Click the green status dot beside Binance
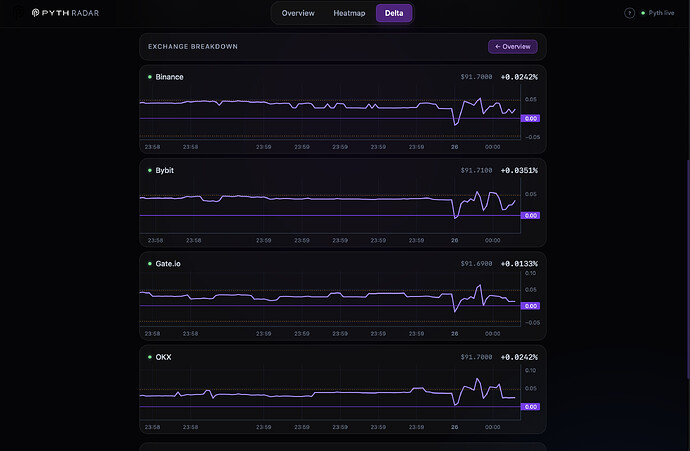The height and width of the screenshot is (451, 690). coord(150,77)
